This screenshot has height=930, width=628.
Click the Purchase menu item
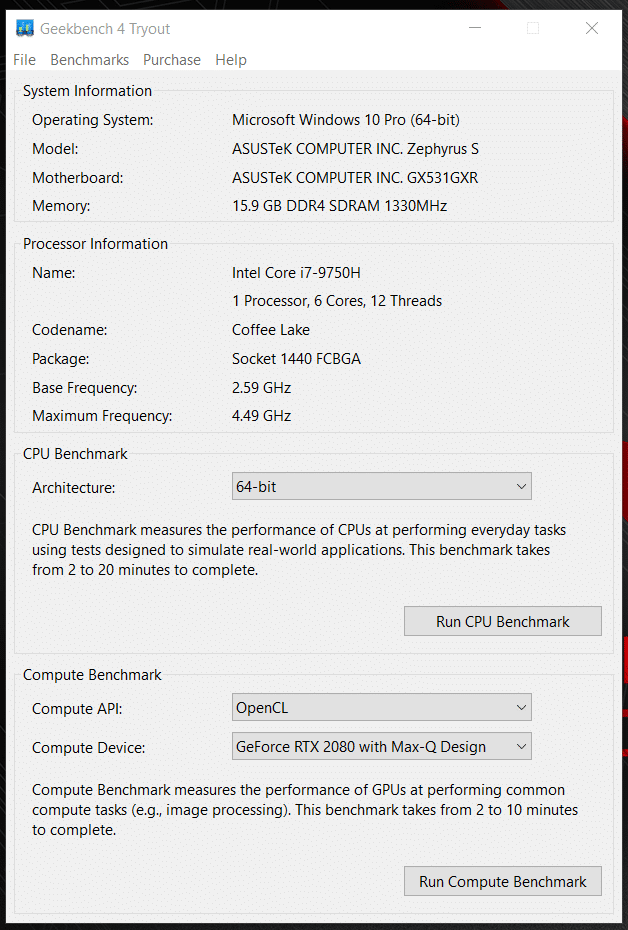pyautogui.click(x=172, y=60)
